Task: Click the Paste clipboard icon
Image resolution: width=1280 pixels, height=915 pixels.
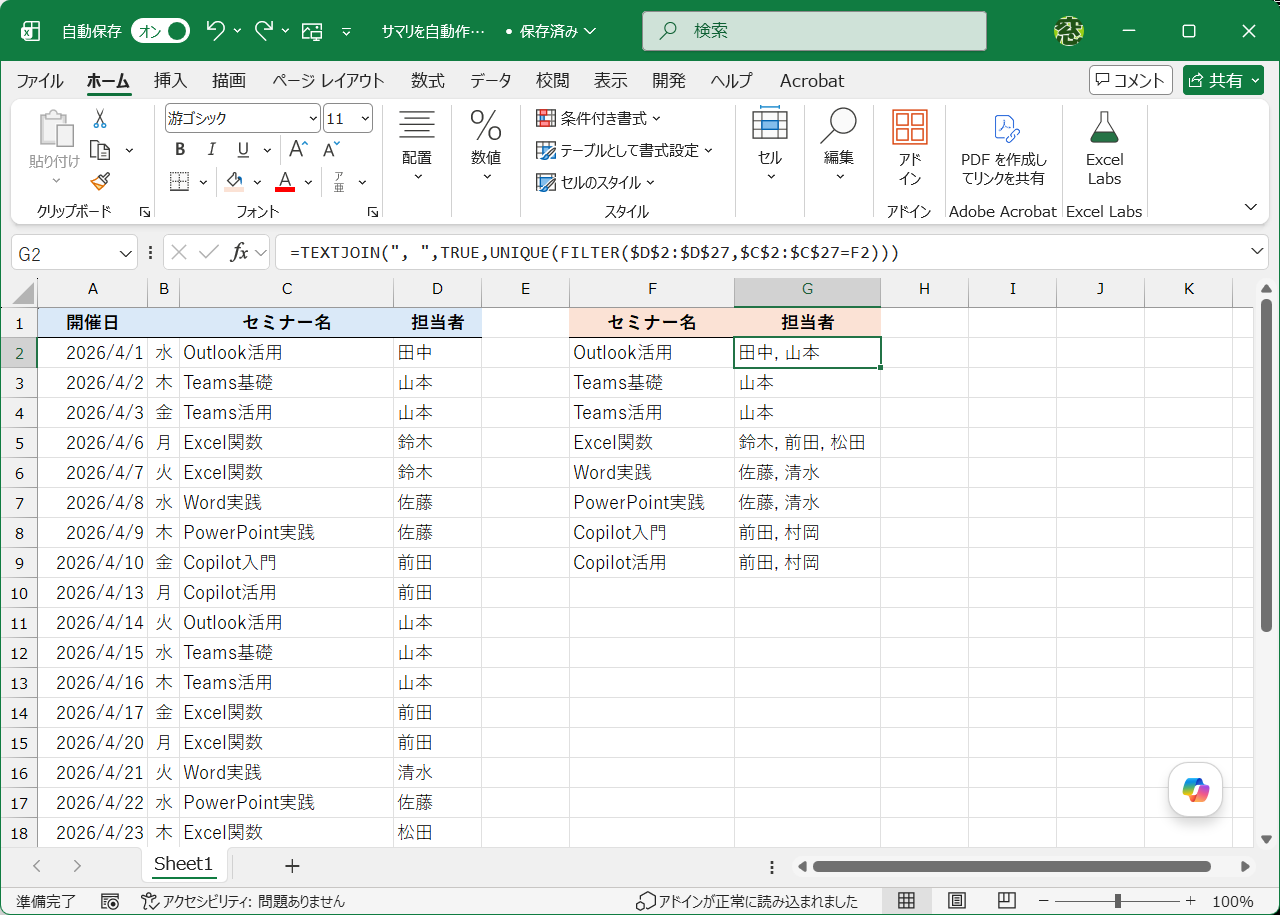Action: click(55, 130)
